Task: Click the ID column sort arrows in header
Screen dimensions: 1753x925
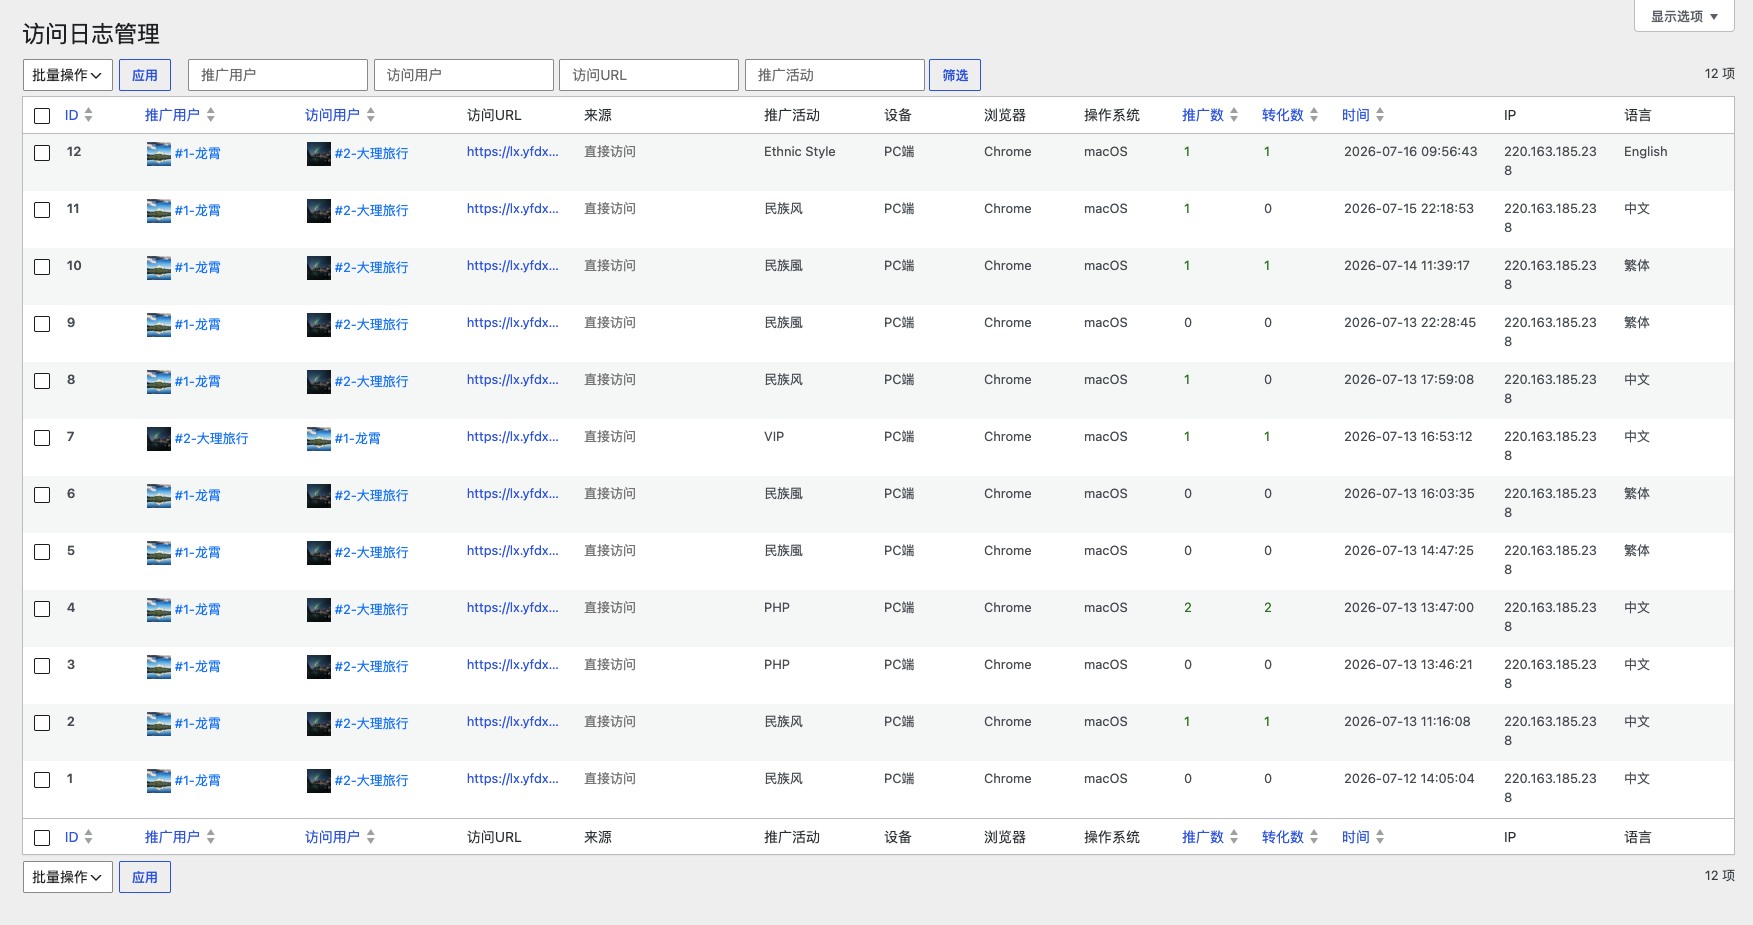Action: click(x=88, y=115)
